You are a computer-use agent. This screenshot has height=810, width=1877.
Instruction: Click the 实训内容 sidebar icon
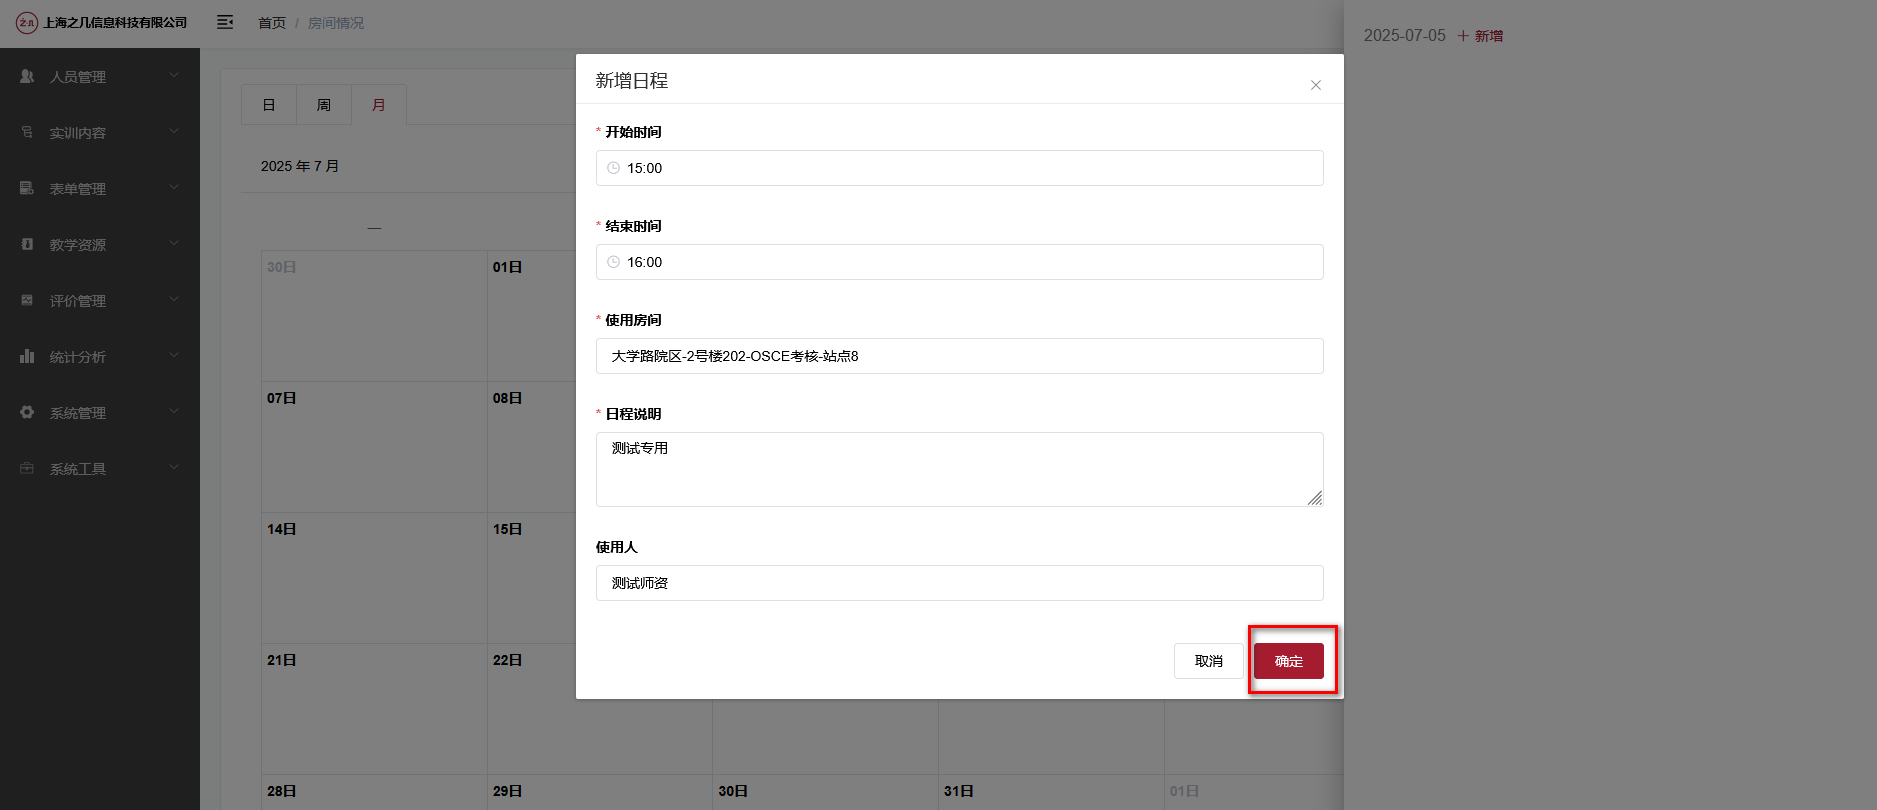tap(27, 132)
